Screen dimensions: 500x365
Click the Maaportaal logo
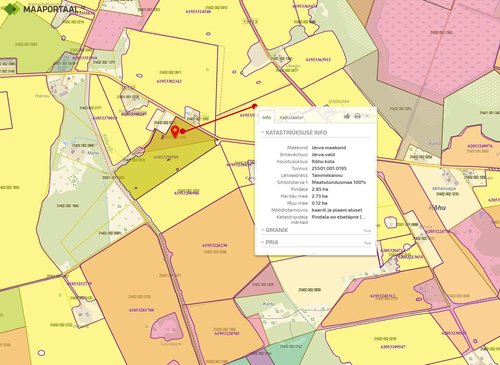(43, 9)
